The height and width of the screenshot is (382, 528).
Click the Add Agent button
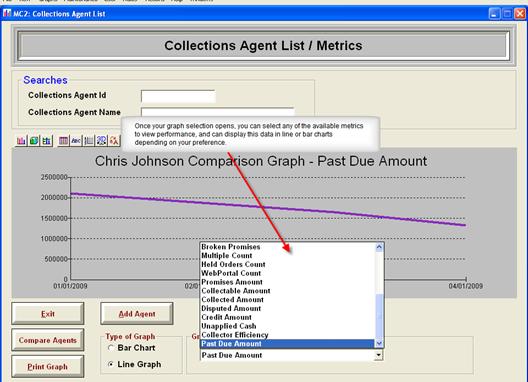pos(137,314)
